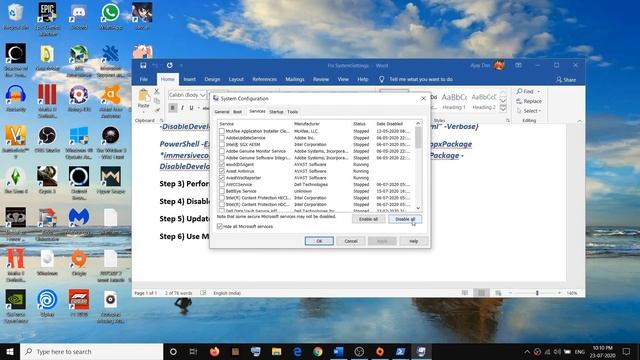Click the Web Layout view icon in Word's status bar
The width and height of the screenshot is (640, 360).
498,293
